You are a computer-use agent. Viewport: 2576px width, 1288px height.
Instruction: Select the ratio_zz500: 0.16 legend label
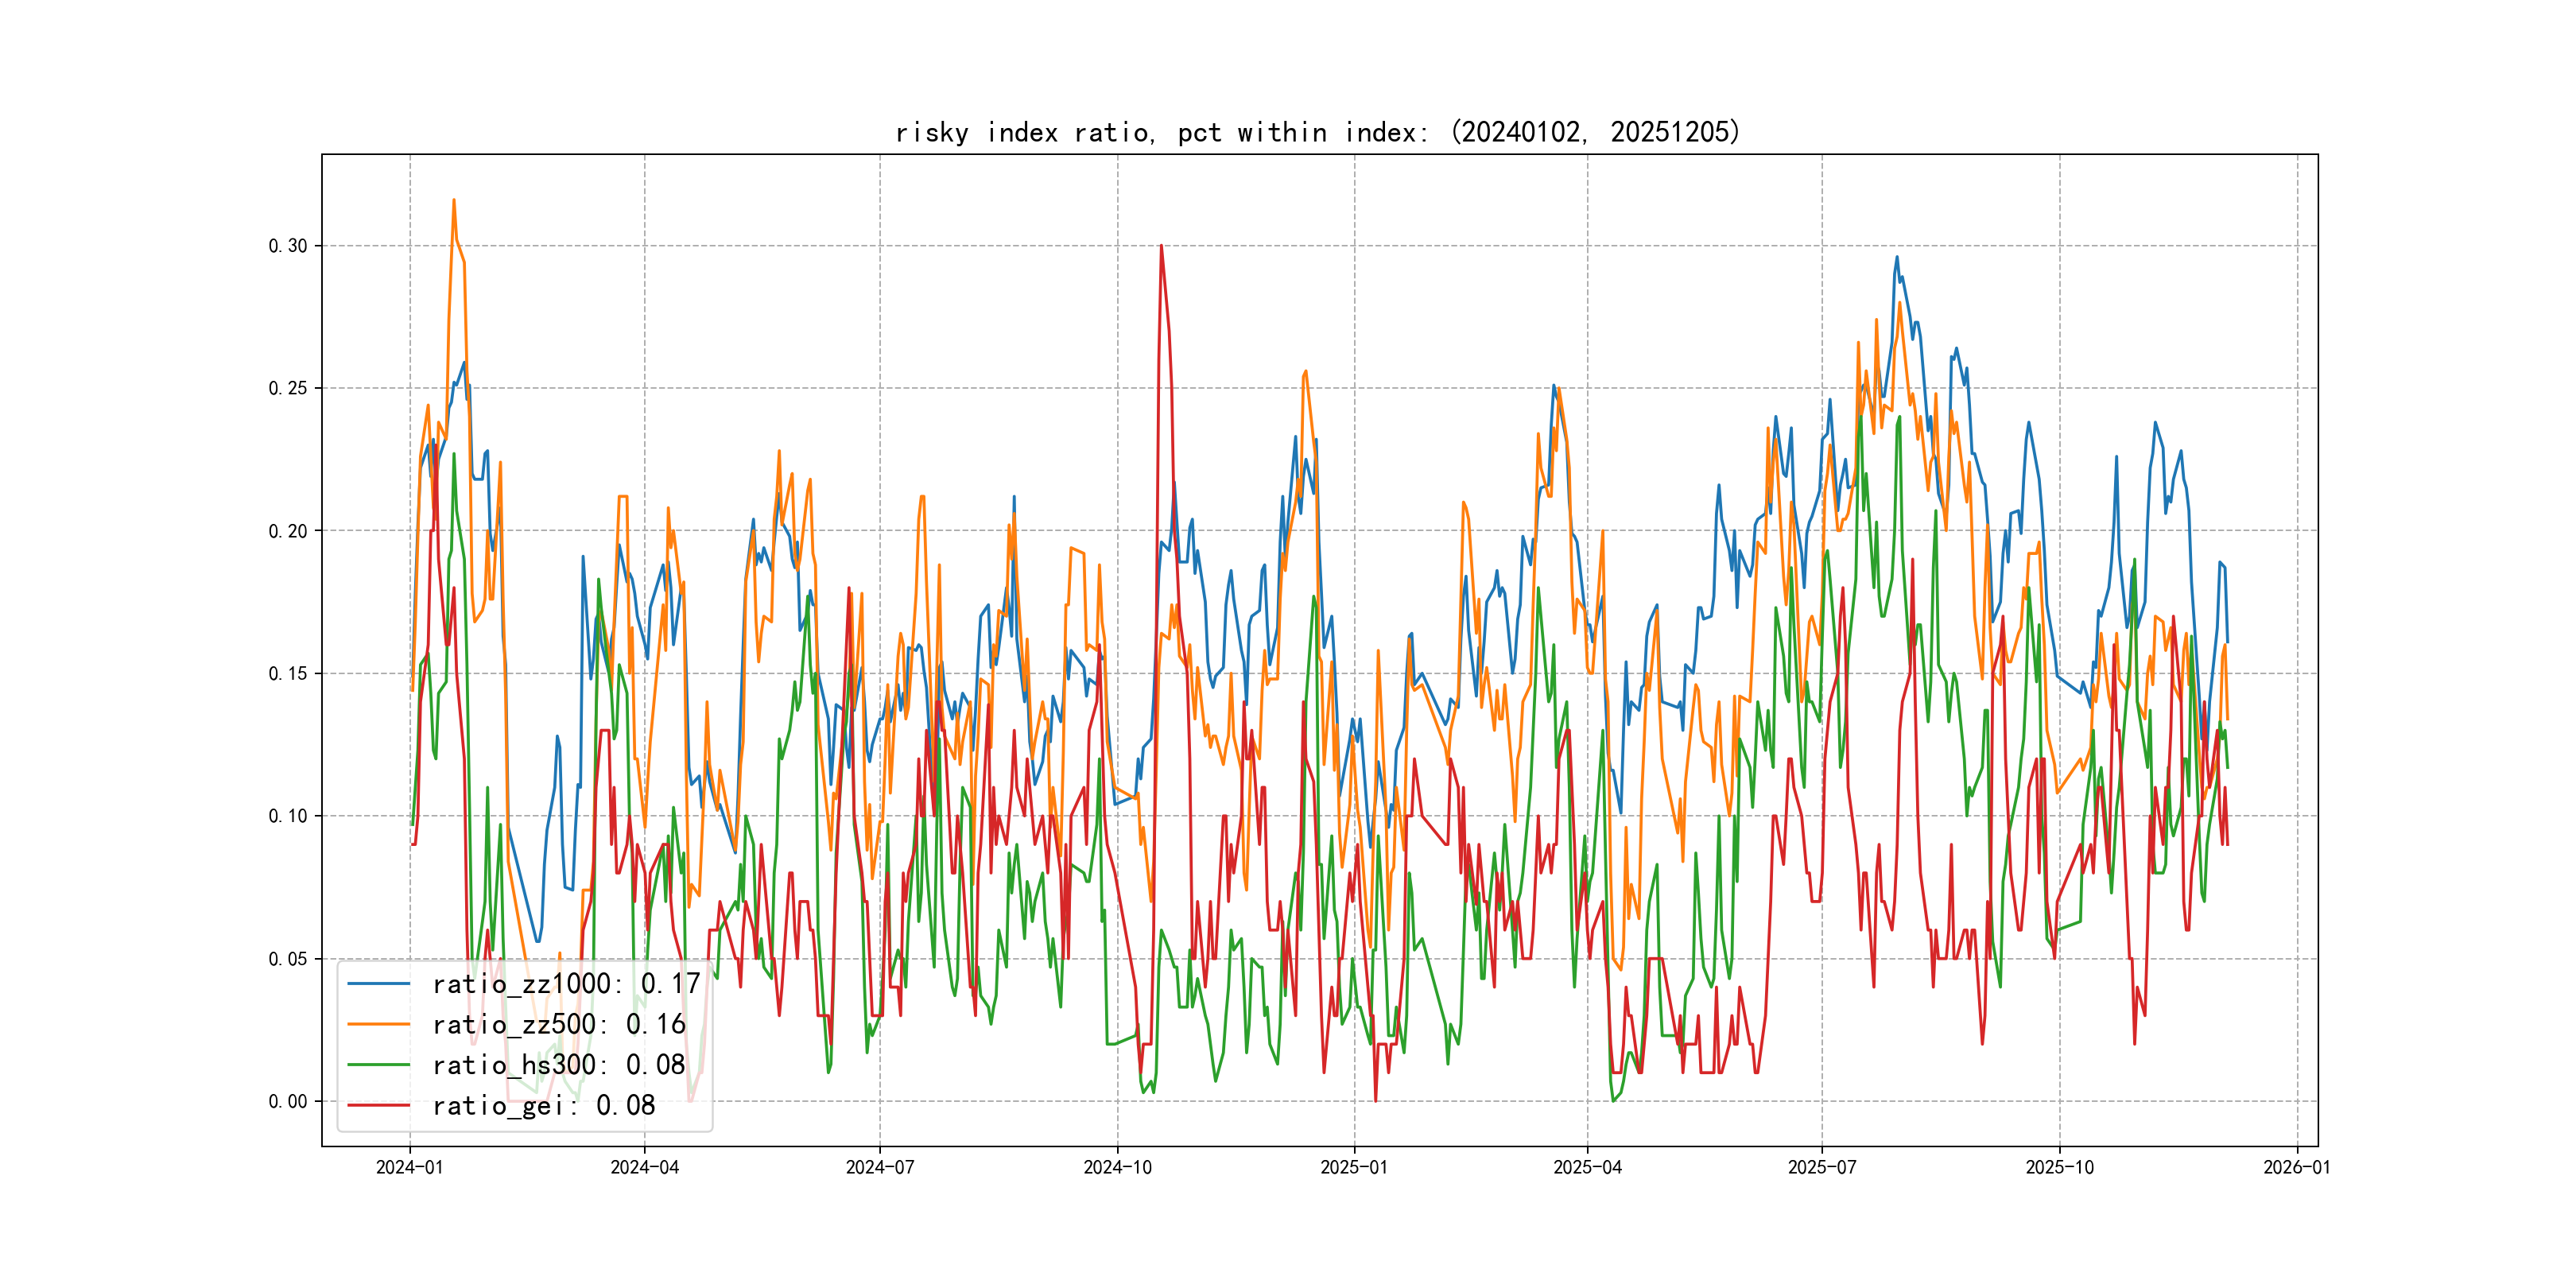click(x=558, y=1024)
